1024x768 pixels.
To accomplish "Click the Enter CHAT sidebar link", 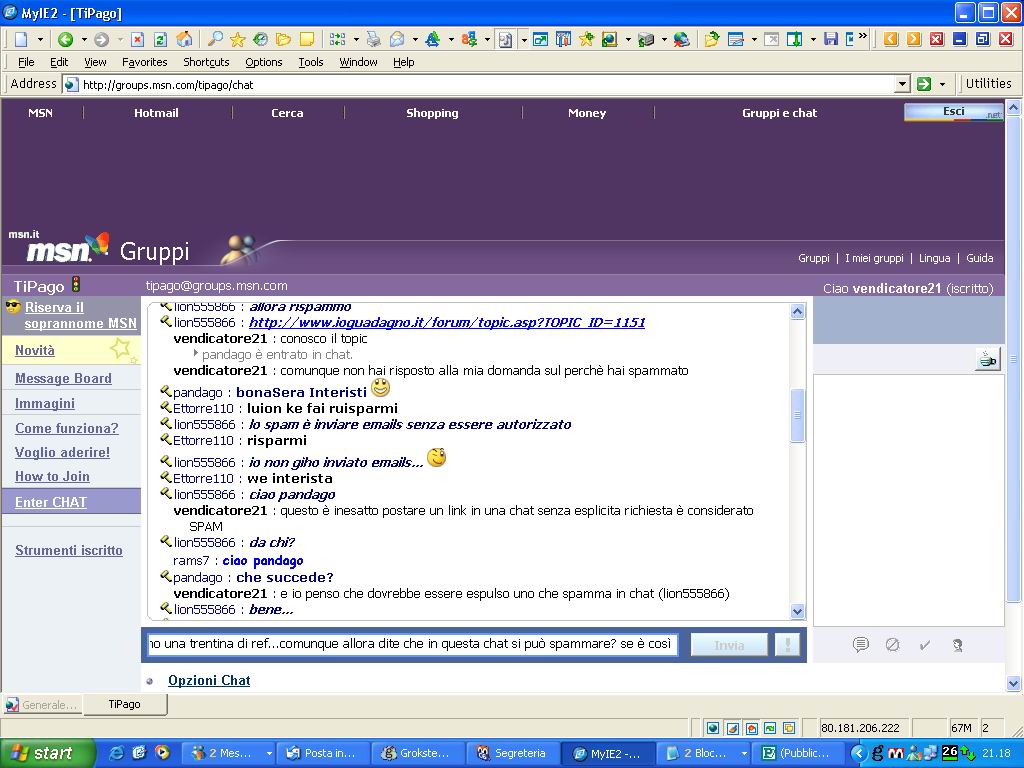I will 51,502.
